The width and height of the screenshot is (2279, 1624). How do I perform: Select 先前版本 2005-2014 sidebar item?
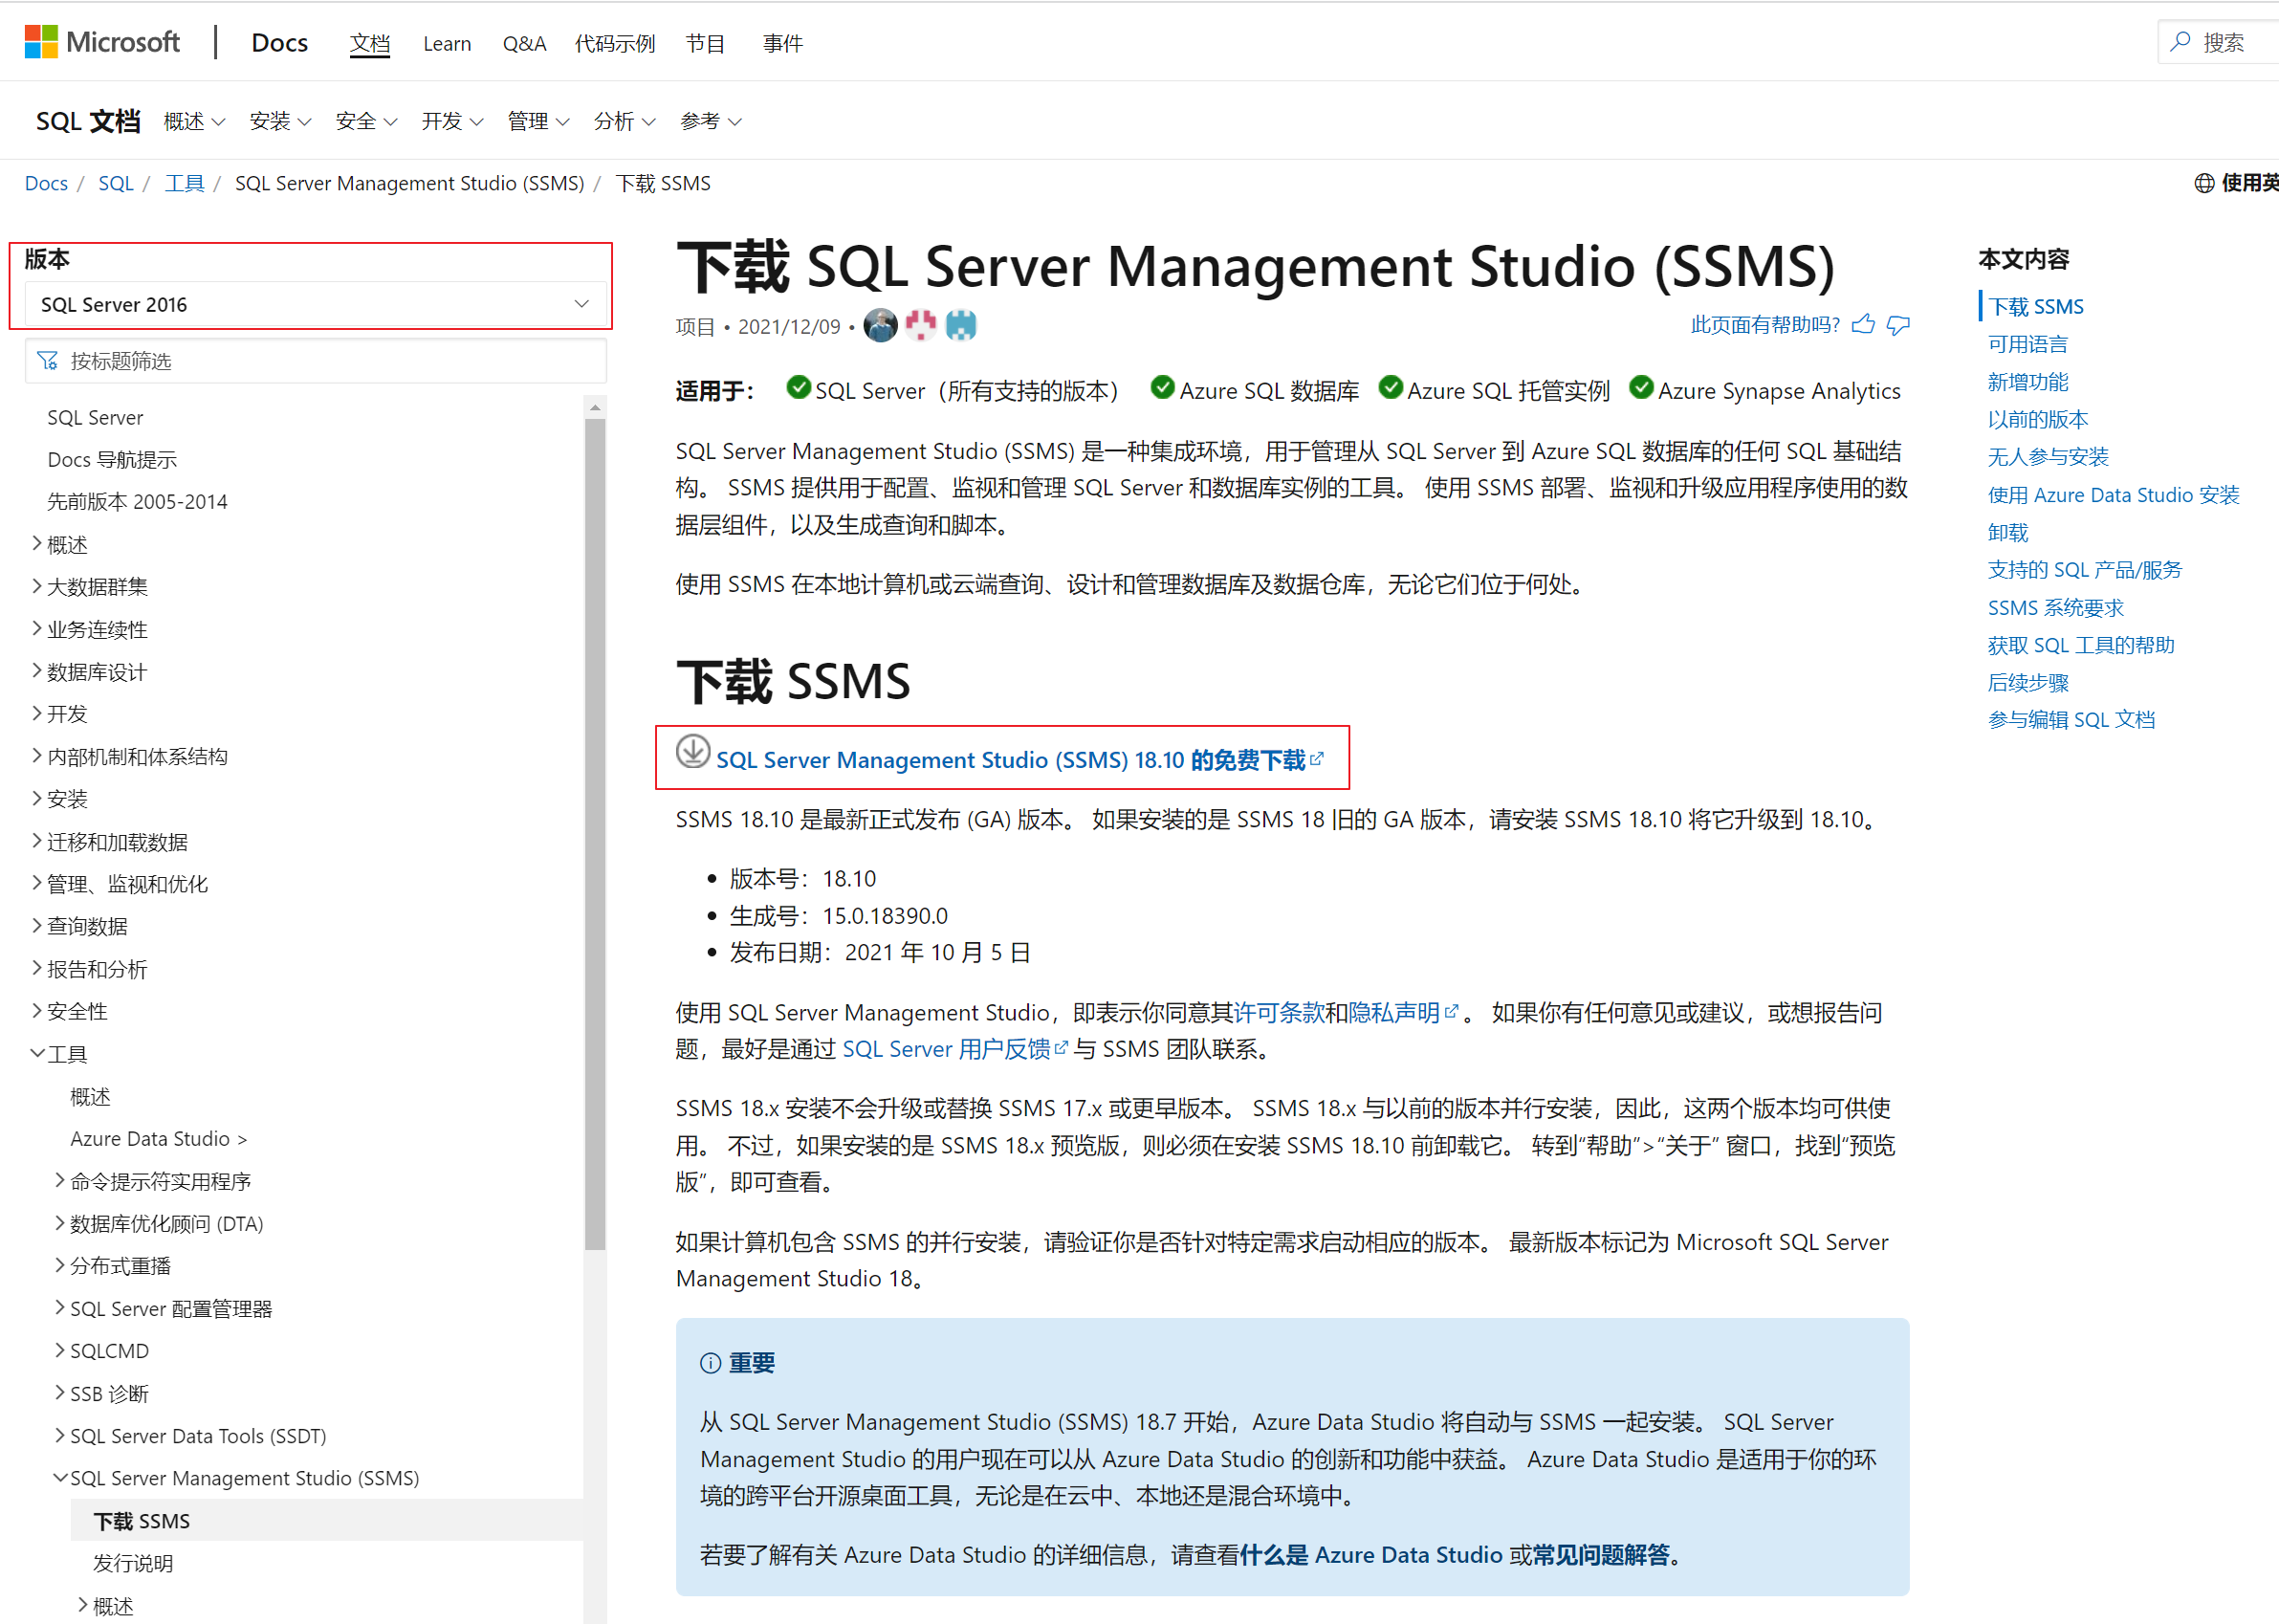tap(137, 502)
